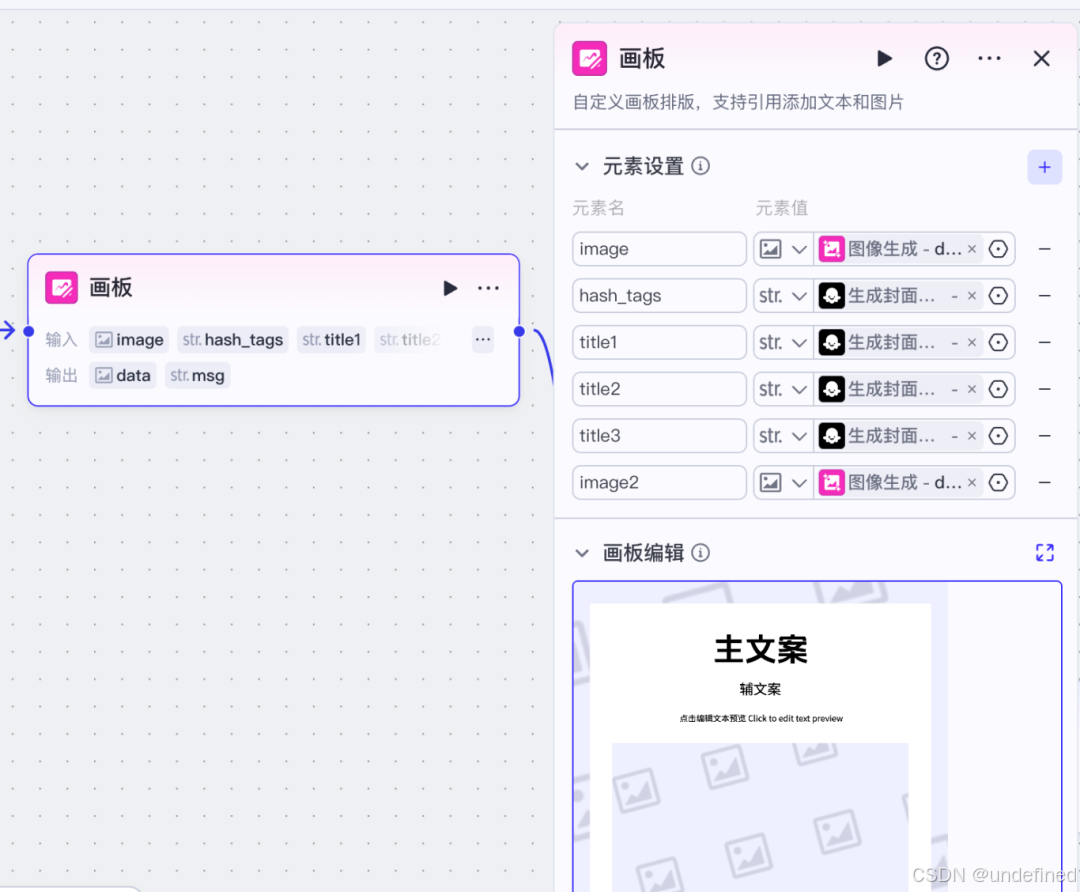Open help for 画板 panel
1080x892 pixels.
[936, 59]
